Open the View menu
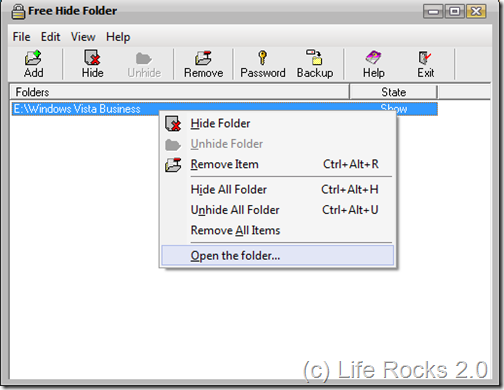The width and height of the screenshot is (504, 390). coord(83,37)
